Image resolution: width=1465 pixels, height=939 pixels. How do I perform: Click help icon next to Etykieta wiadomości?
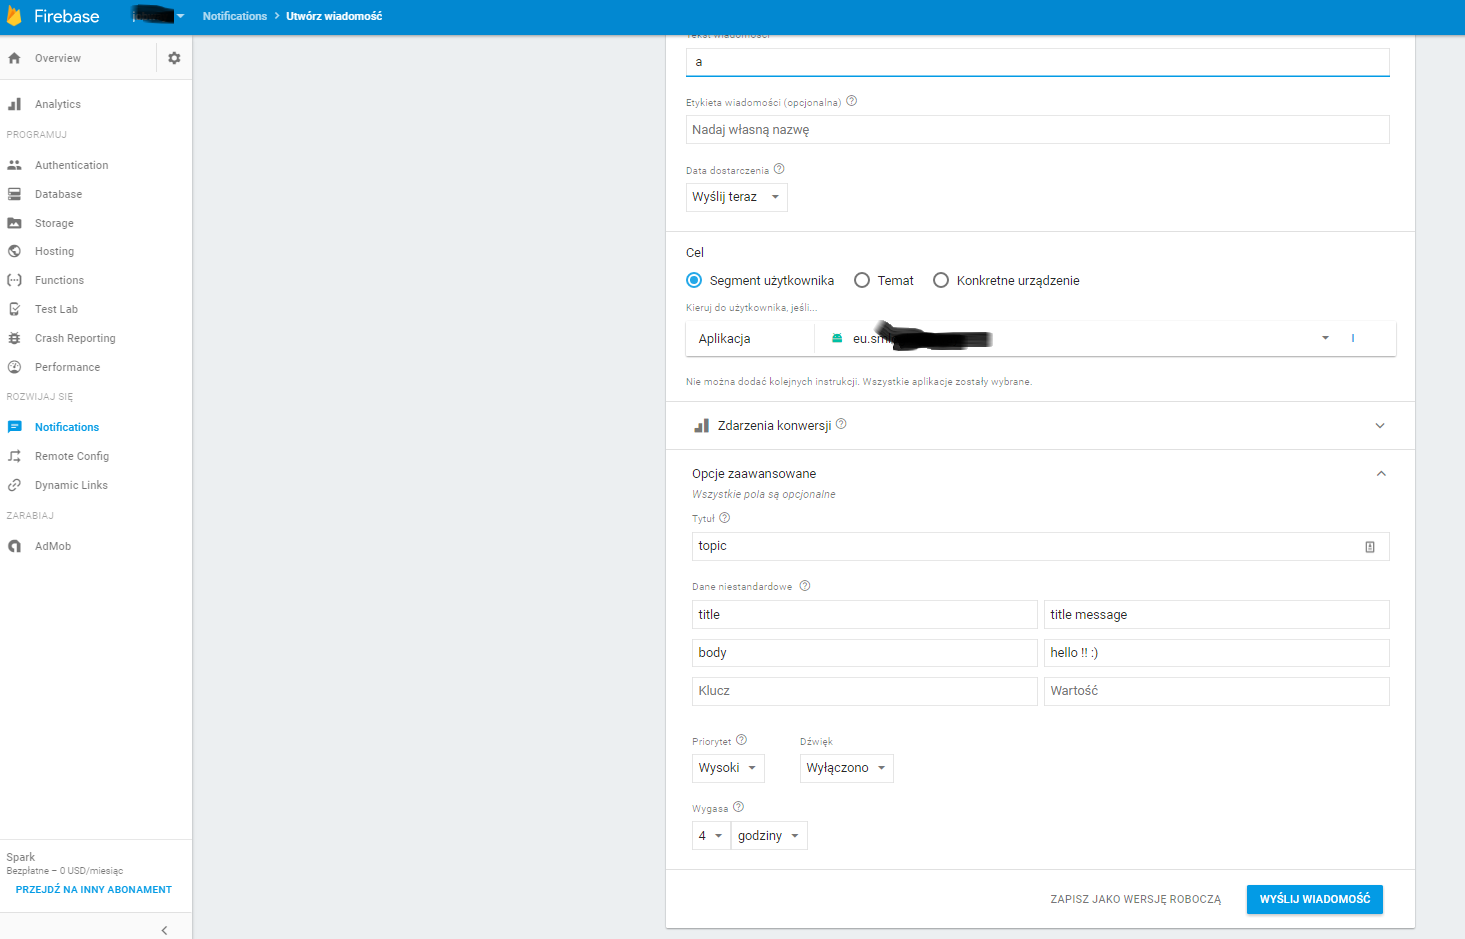point(852,101)
